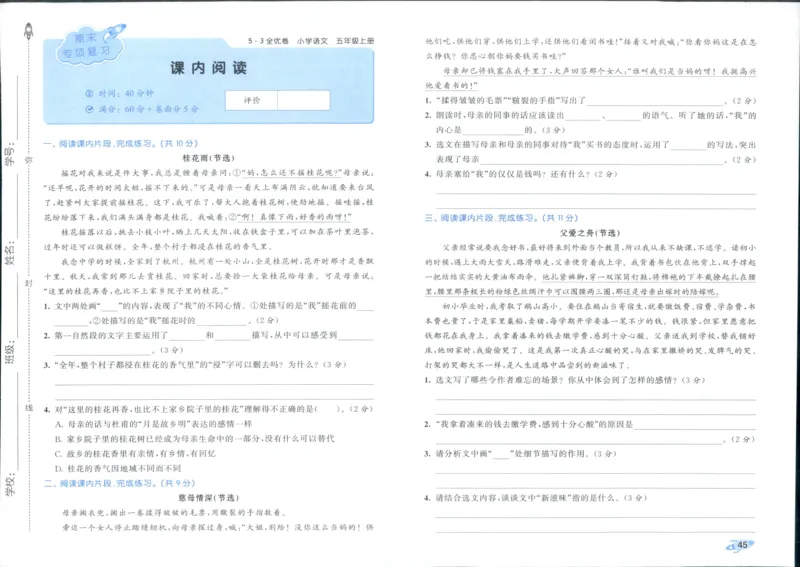Click the question about "我拿着凑来的钱去缴学费"
Image resolution: width=800 pixels, height=567 pixels.
click(590, 432)
